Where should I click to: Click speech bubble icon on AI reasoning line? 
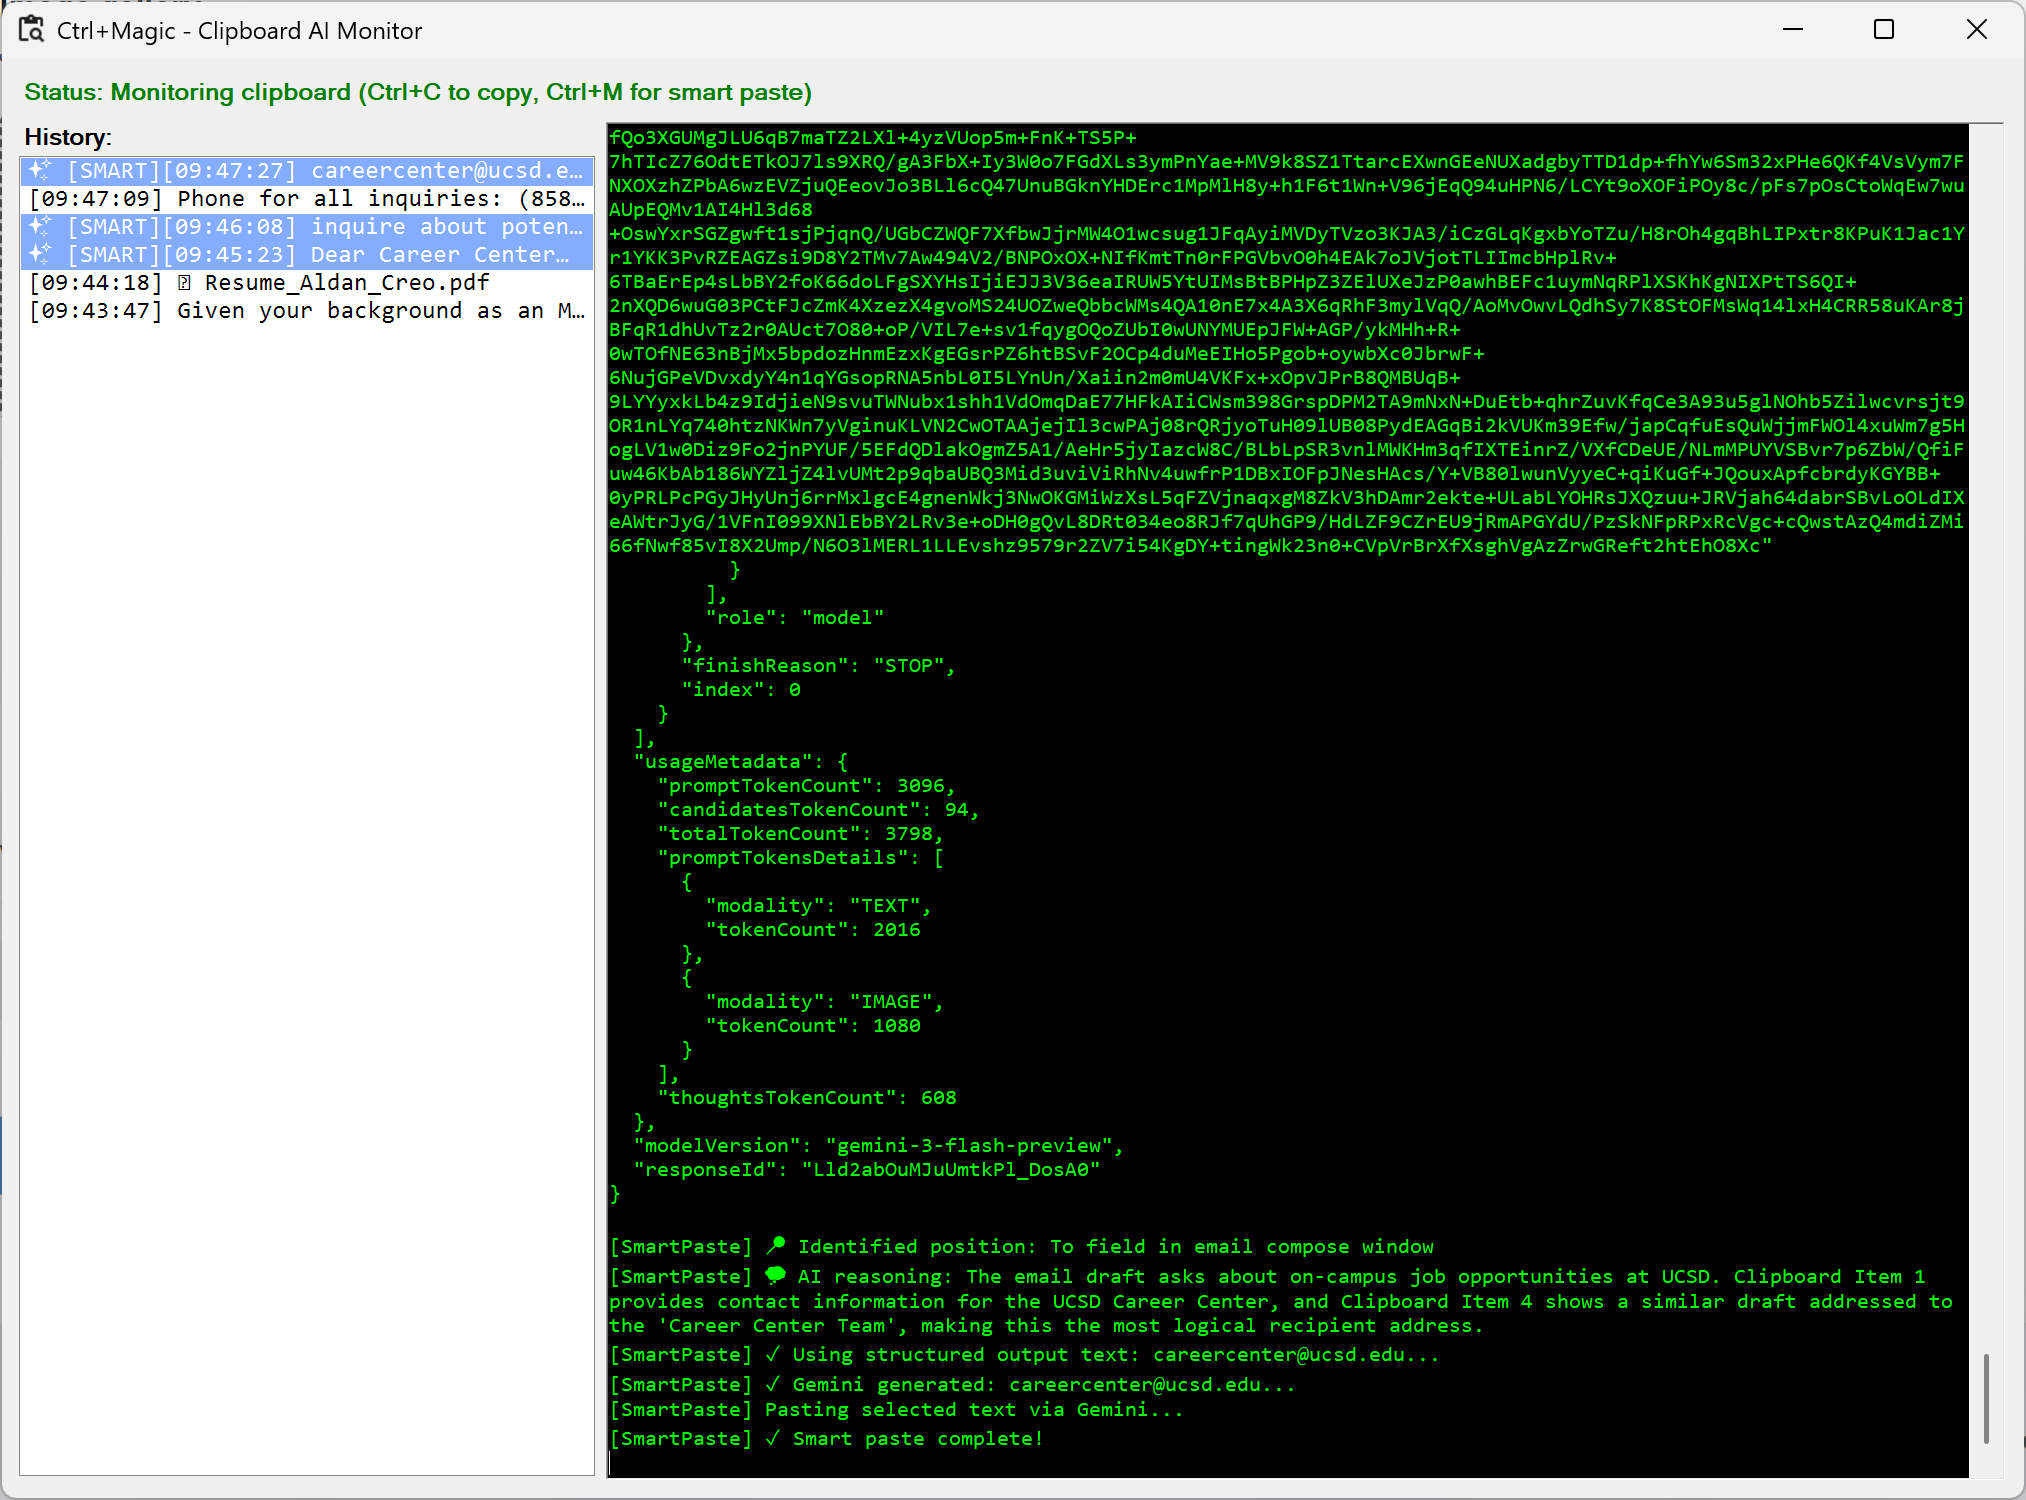pyautogui.click(x=776, y=1275)
